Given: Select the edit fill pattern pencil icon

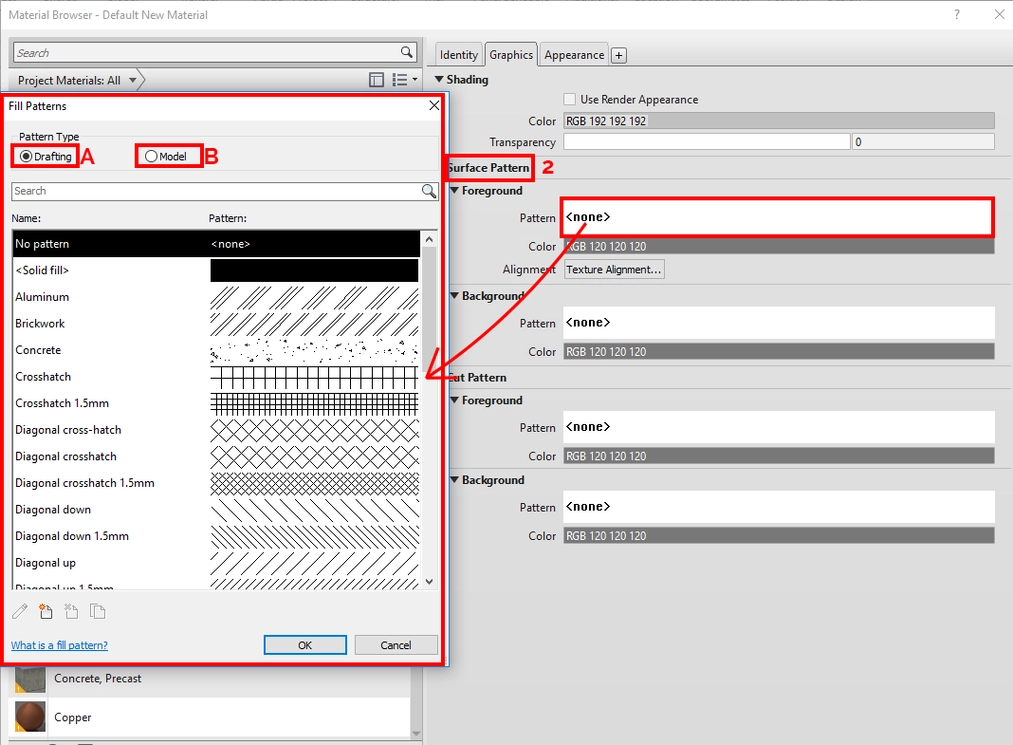Looking at the screenshot, I should [19, 611].
